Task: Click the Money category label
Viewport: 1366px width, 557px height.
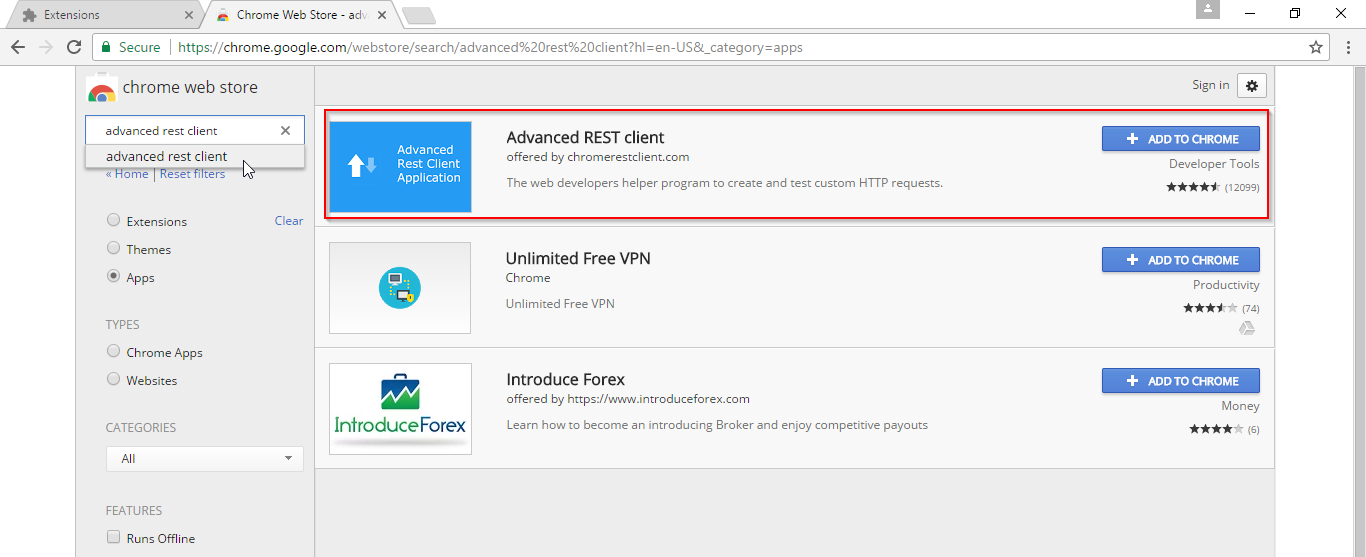Action: click(x=1240, y=406)
